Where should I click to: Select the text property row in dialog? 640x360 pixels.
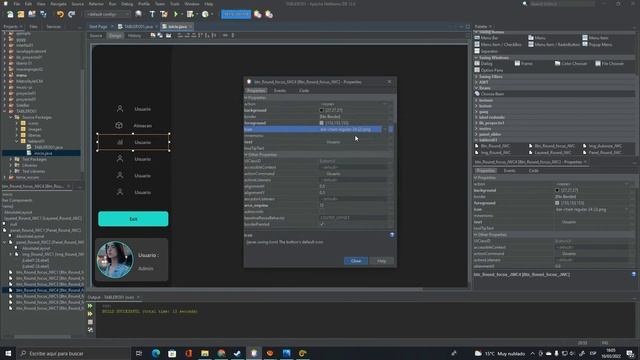pyautogui.click(x=319, y=142)
